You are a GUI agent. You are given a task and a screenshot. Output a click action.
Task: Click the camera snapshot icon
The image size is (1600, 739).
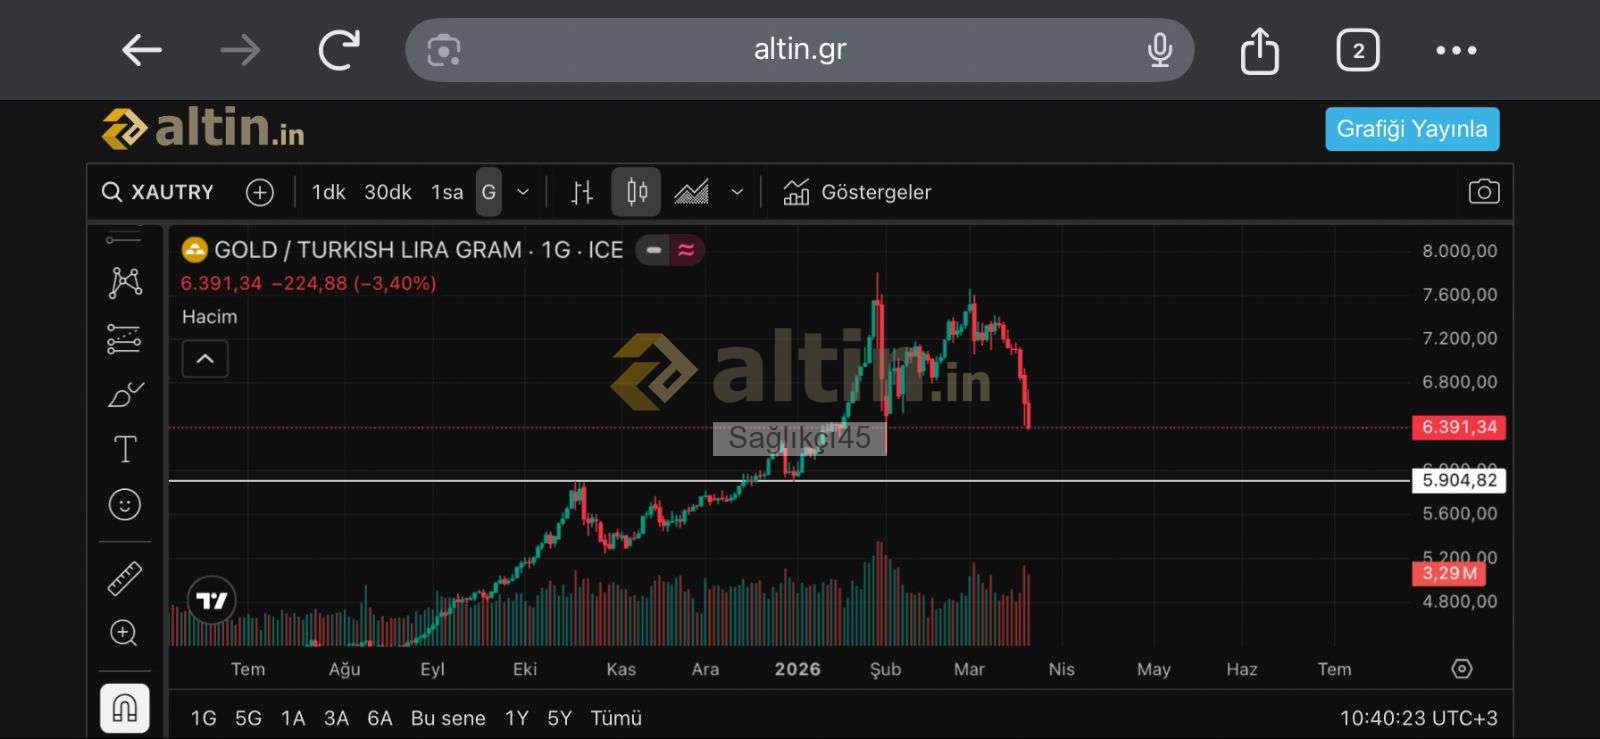tap(1483, 192)
